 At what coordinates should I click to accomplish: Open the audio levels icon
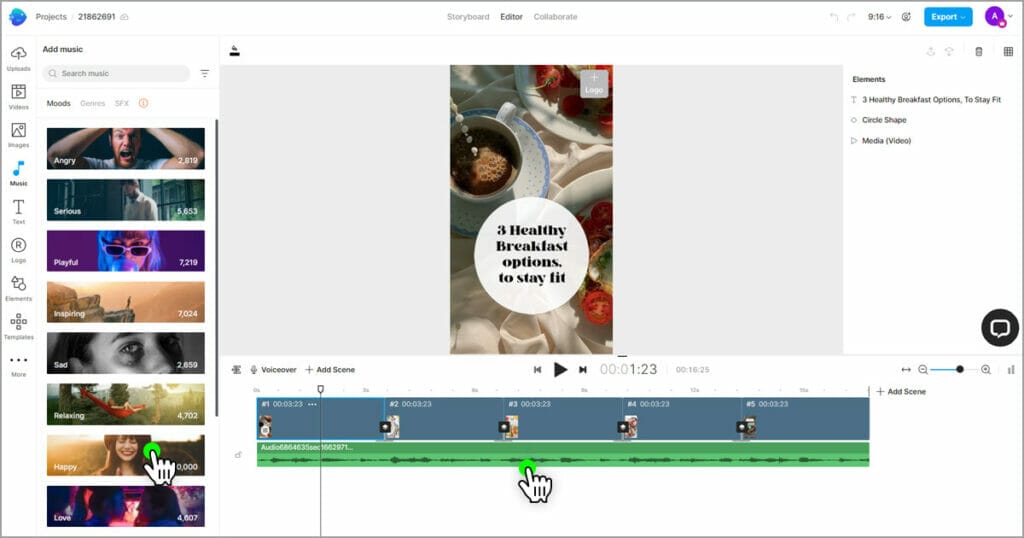click(1010, 370)
